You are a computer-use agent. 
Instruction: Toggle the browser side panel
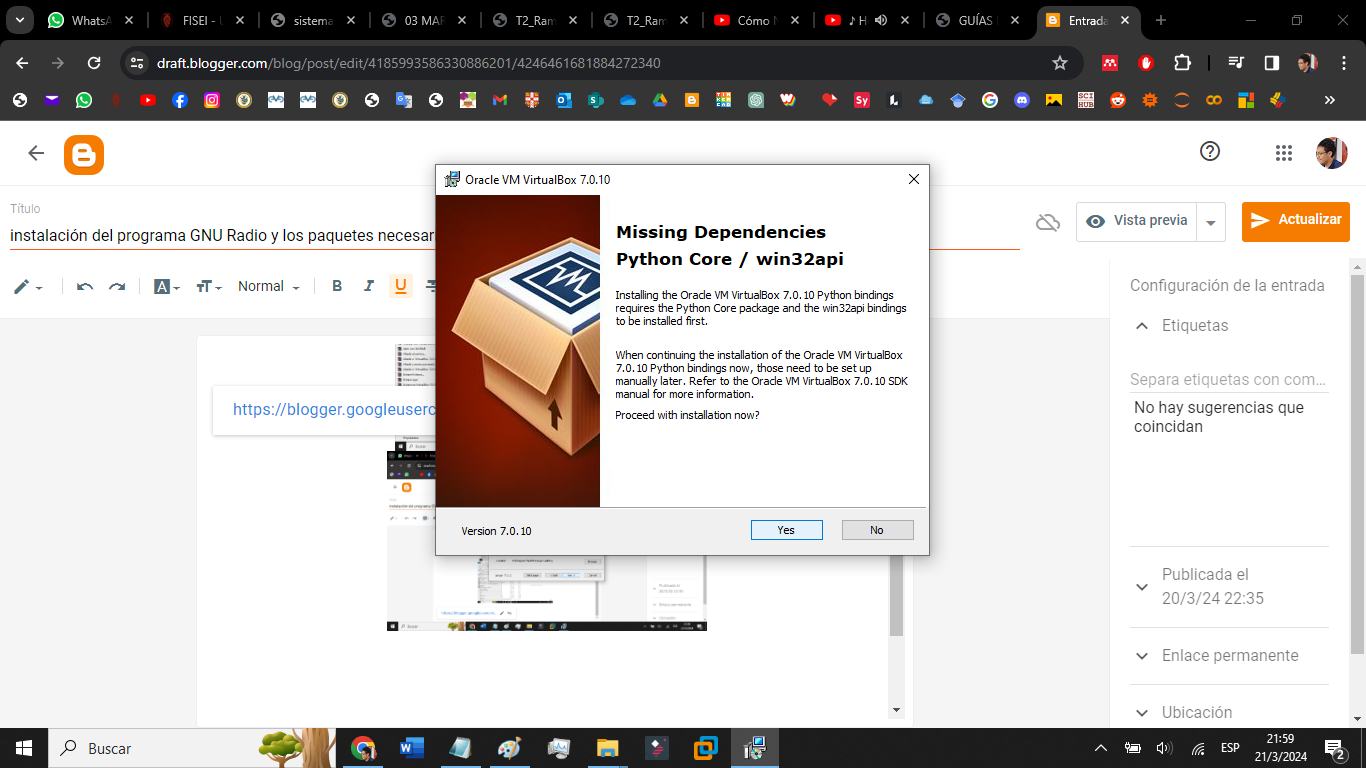pyautogui.click(x=1271, y=63)
